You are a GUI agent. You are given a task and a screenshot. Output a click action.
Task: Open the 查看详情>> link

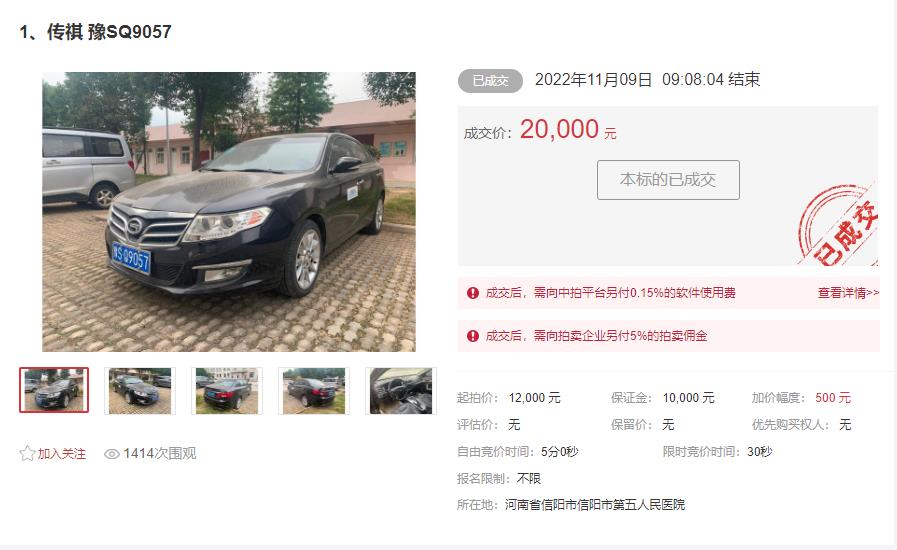tap(848, 293)
